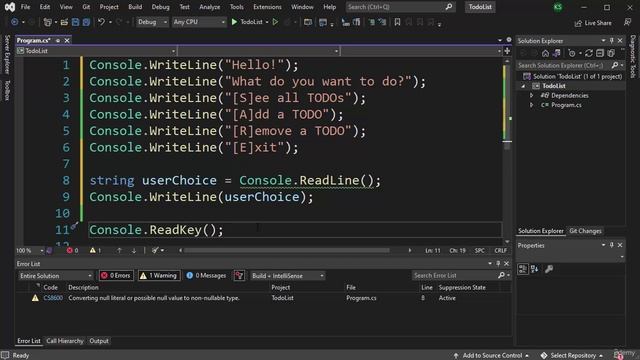Click the Open File folder icon
Screen dimensions: 640x360
click(x=64, y=22)
